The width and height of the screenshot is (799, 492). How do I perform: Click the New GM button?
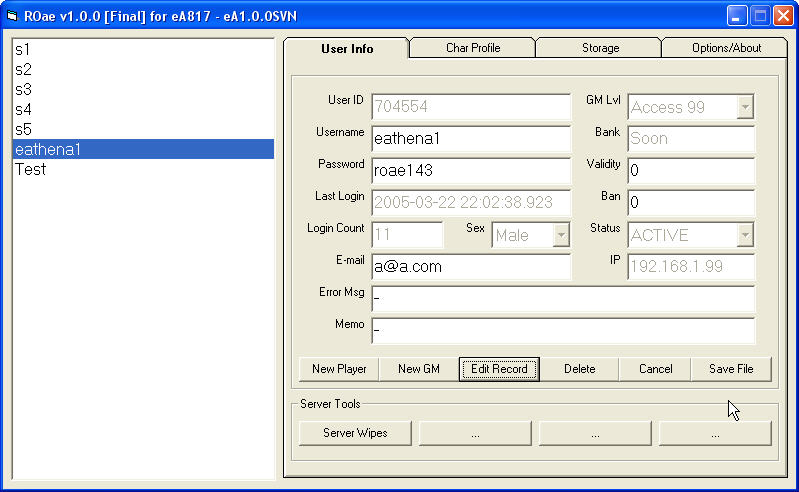click(x=418, y=369)
